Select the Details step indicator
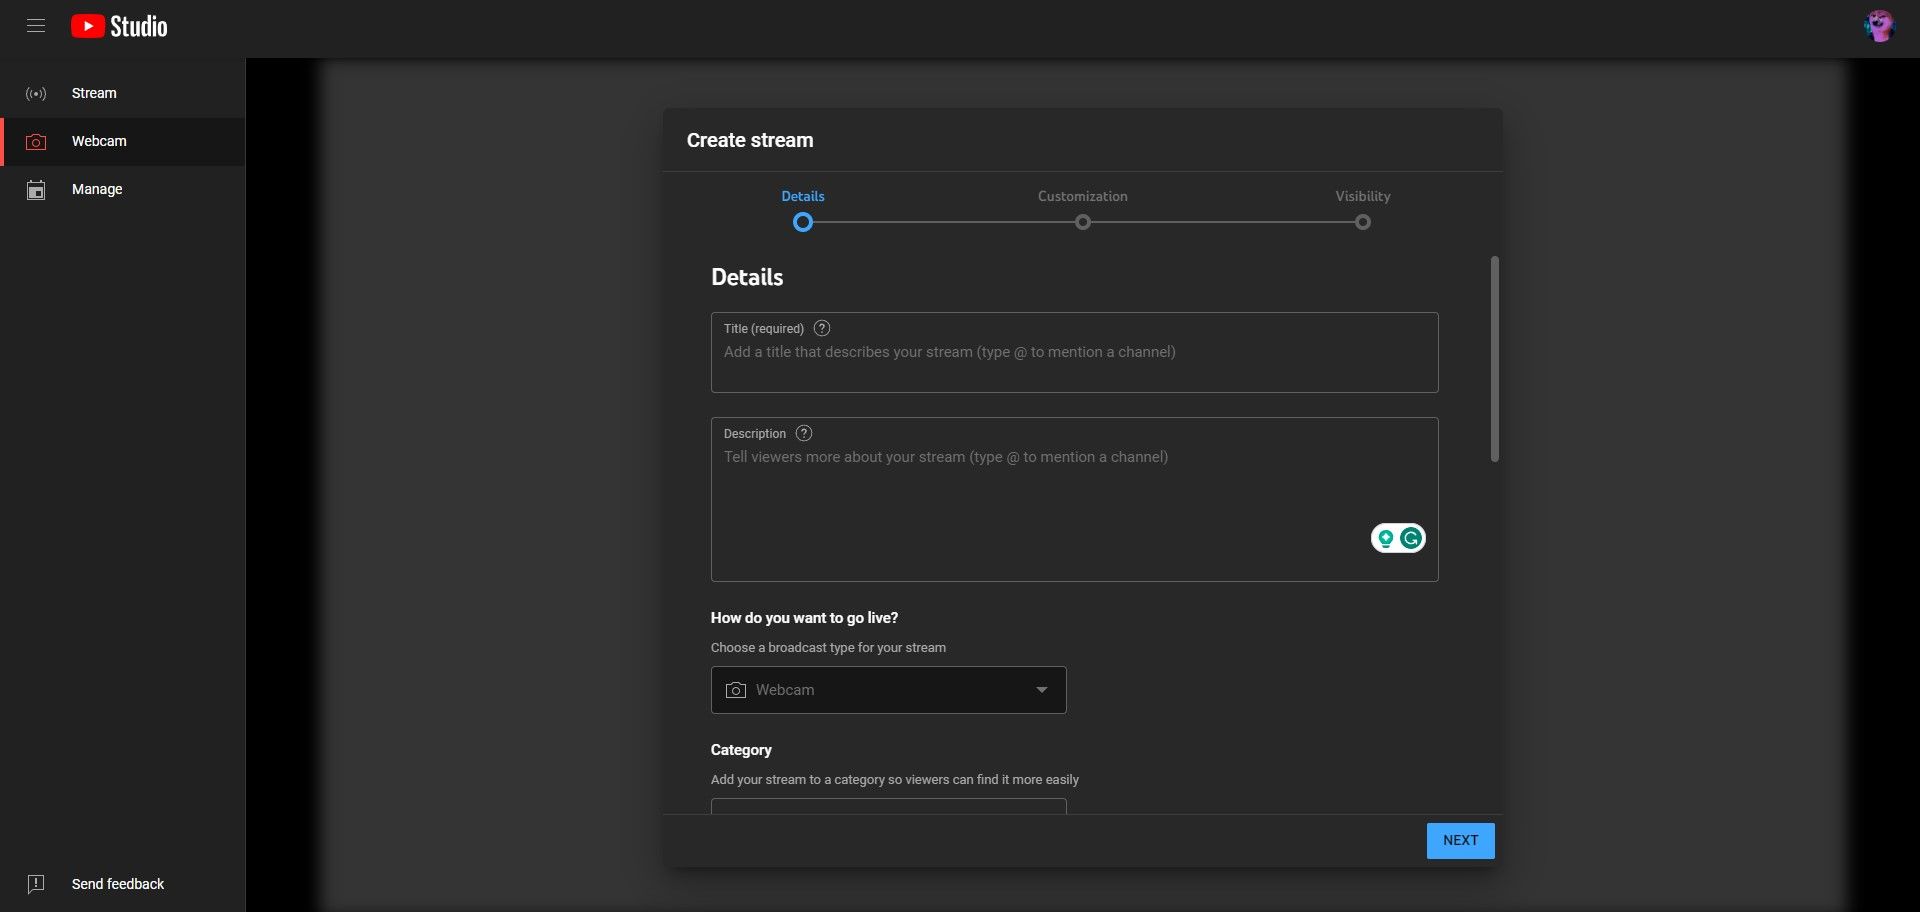The image size is (1920, 912). [x=802, y=222]
